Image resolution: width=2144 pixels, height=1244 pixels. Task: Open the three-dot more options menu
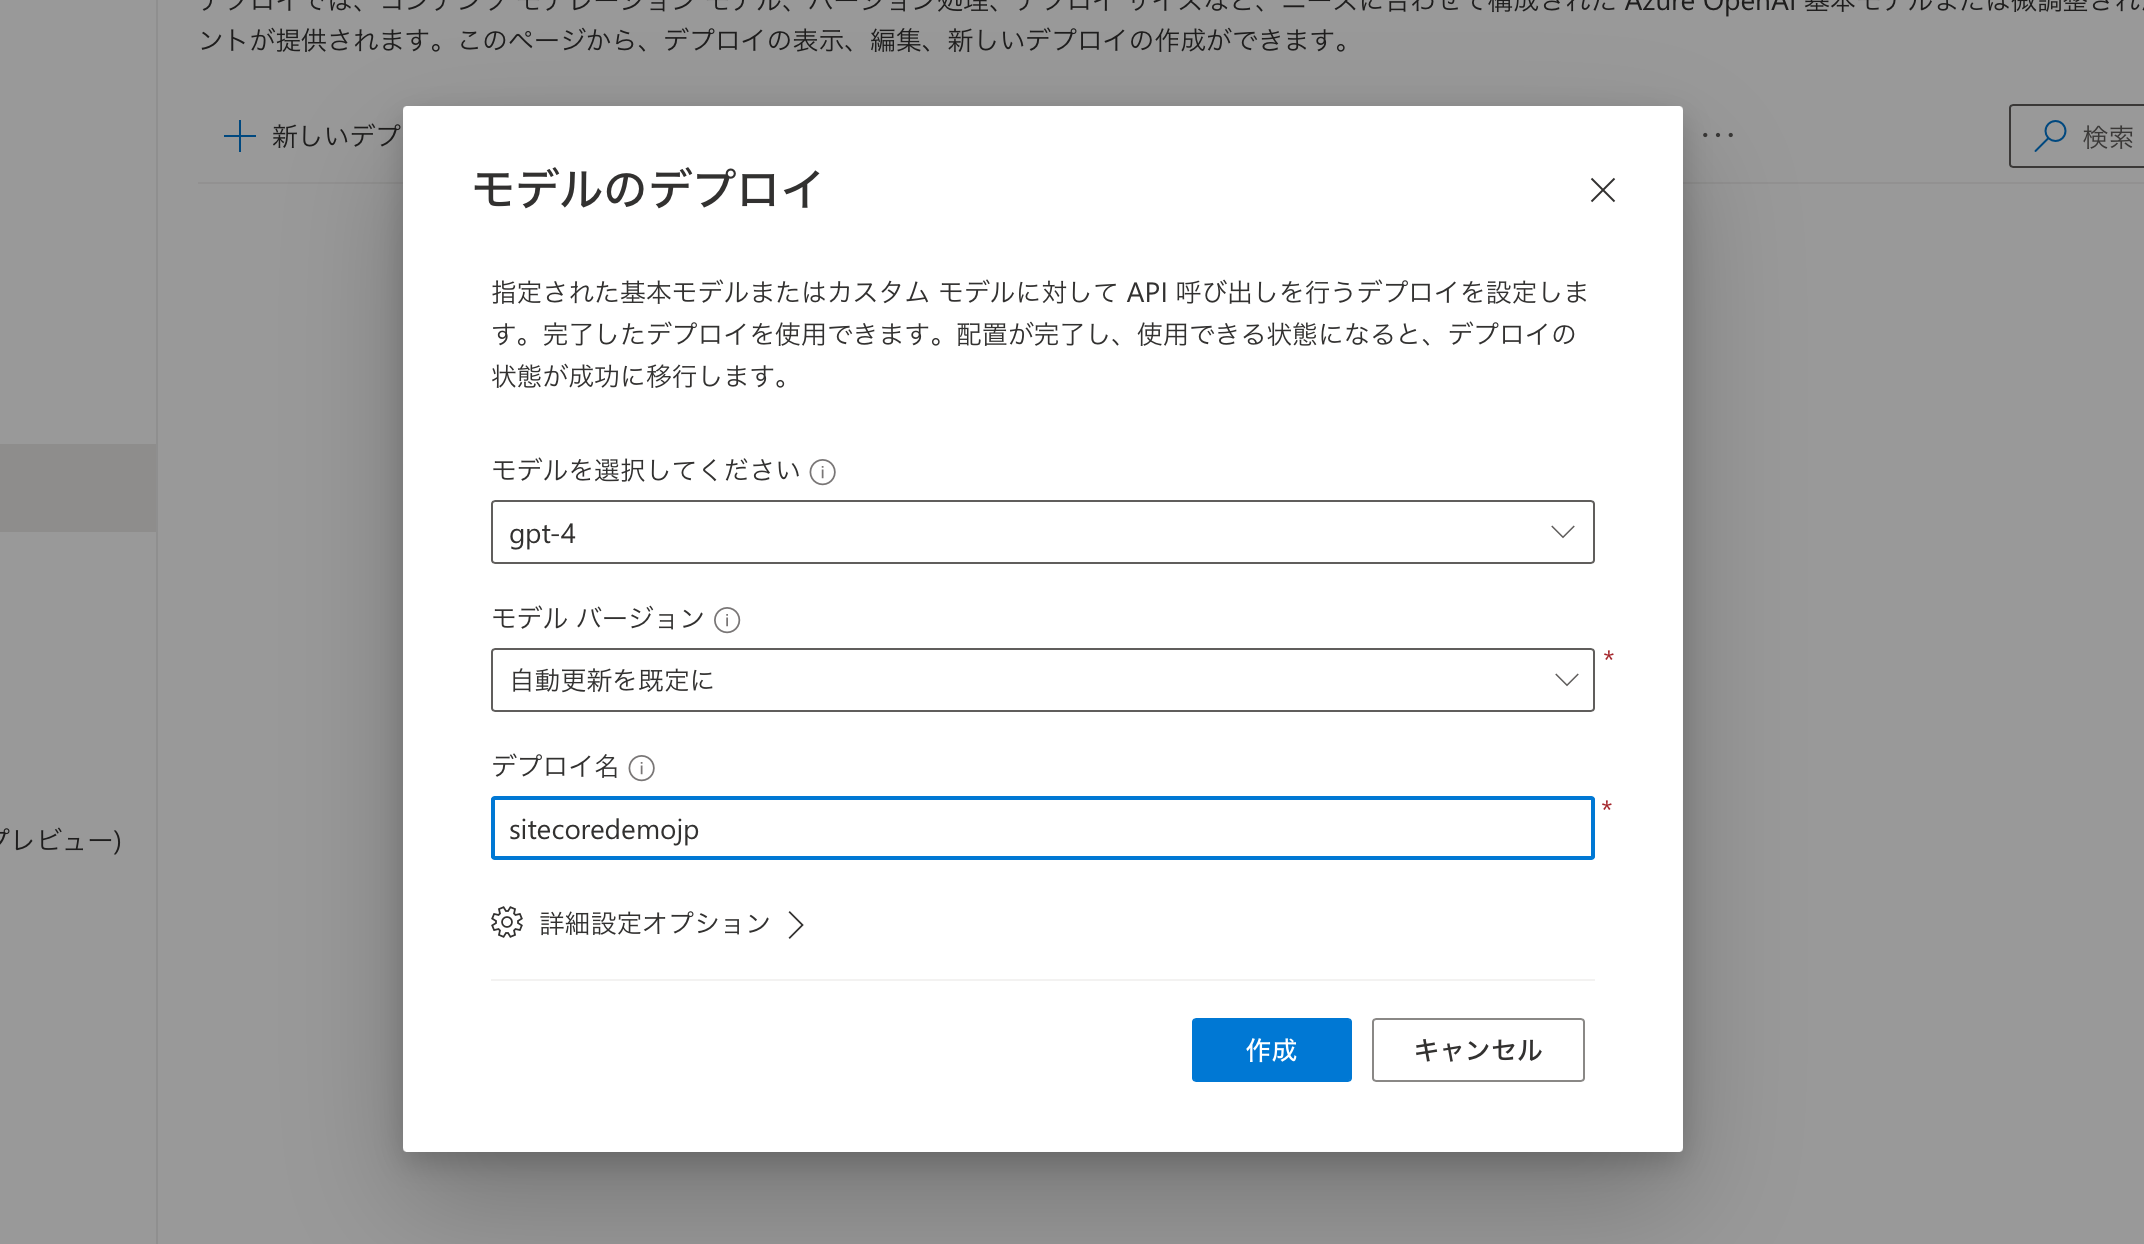click(1717, 135)
